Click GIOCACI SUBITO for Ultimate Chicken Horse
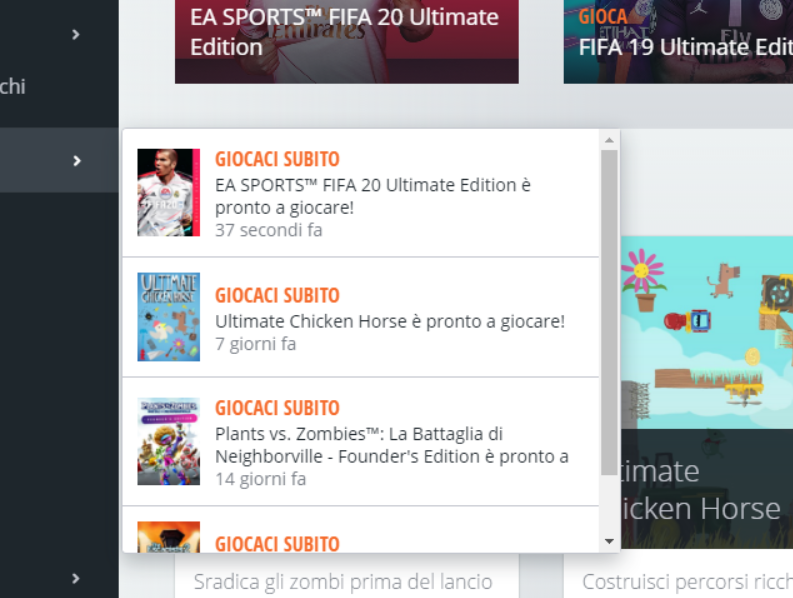 click(x=277, y=295)
